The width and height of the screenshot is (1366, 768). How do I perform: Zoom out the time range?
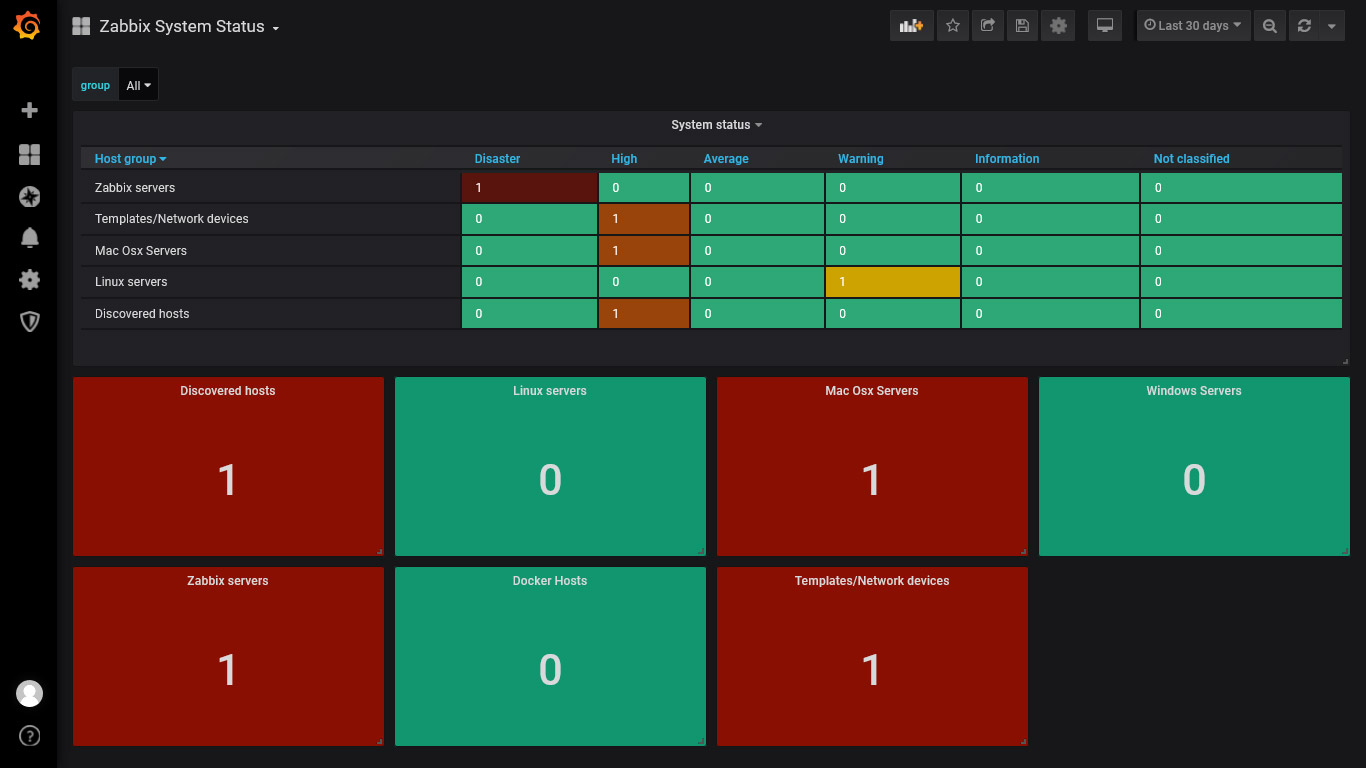[1269, 26]
